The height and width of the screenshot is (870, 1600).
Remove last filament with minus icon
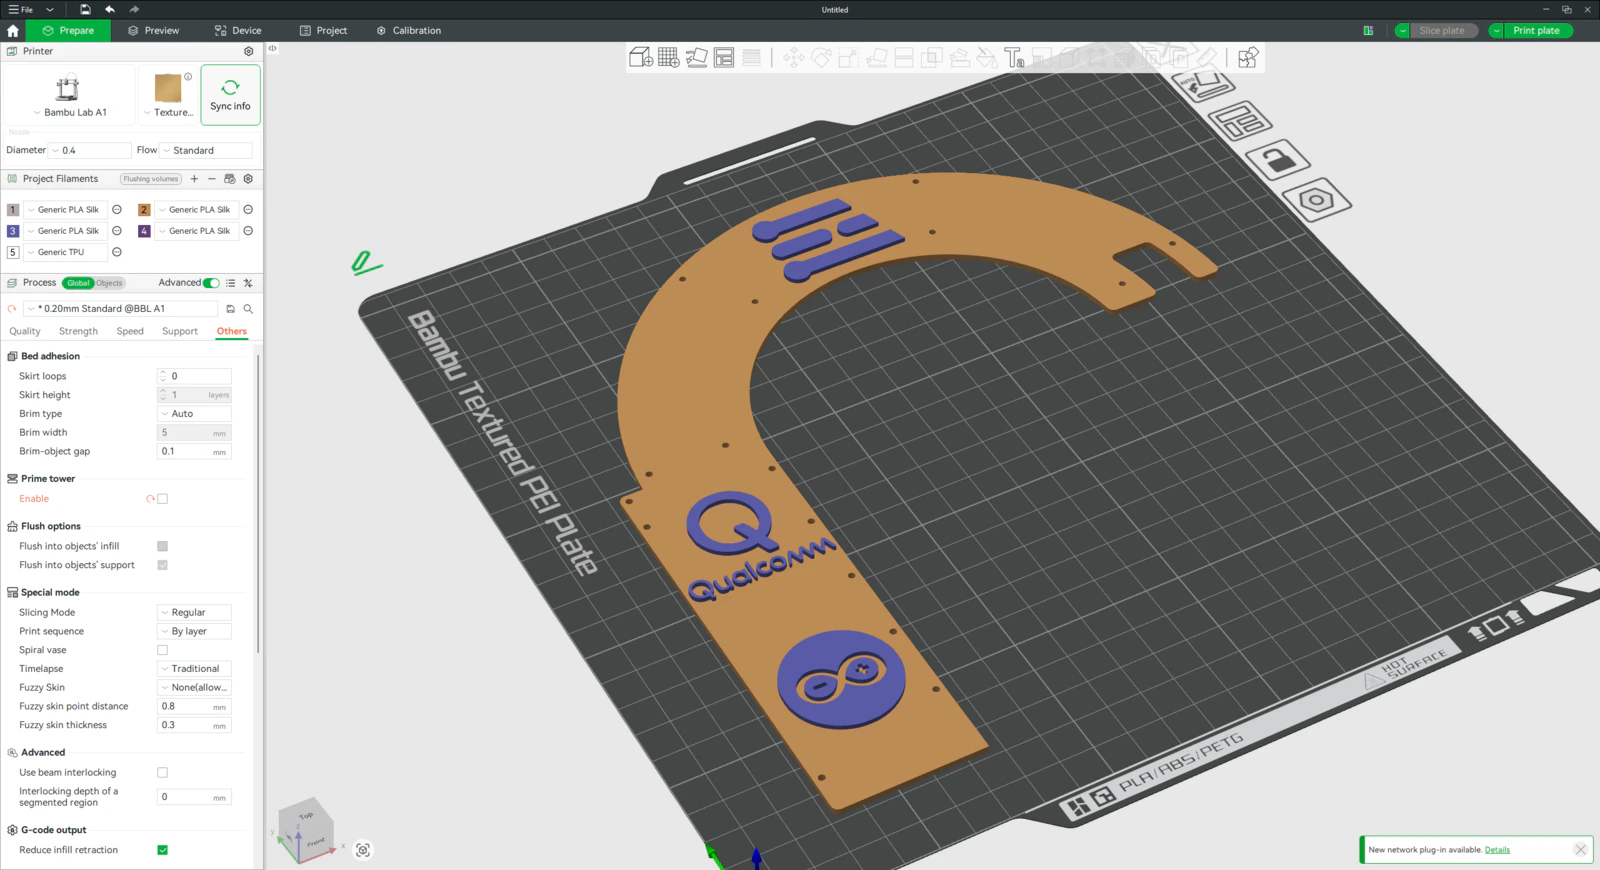[x=211, y=179]
